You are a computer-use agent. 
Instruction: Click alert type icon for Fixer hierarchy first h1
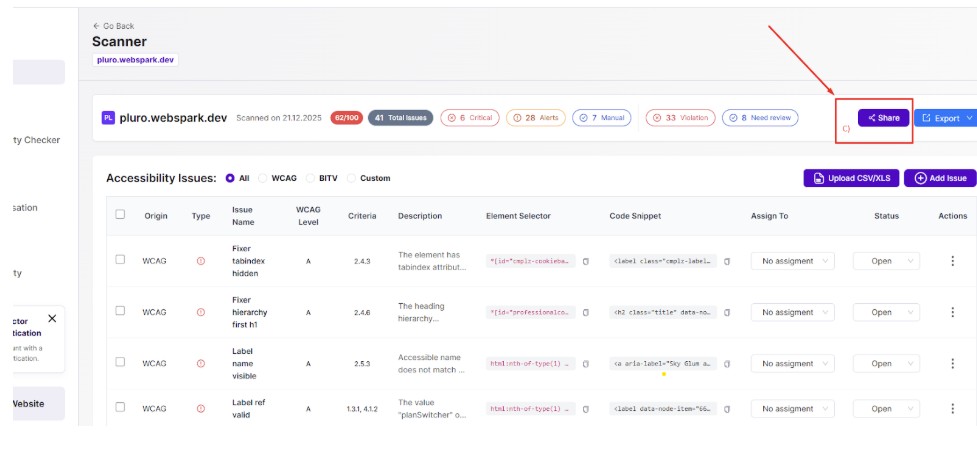(x=201, y=312)
